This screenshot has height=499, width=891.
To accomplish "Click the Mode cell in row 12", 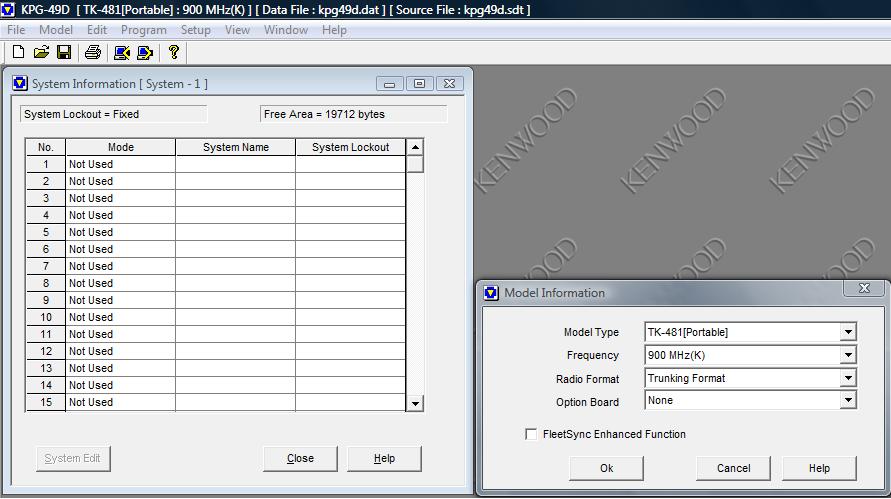I will 120,351.
